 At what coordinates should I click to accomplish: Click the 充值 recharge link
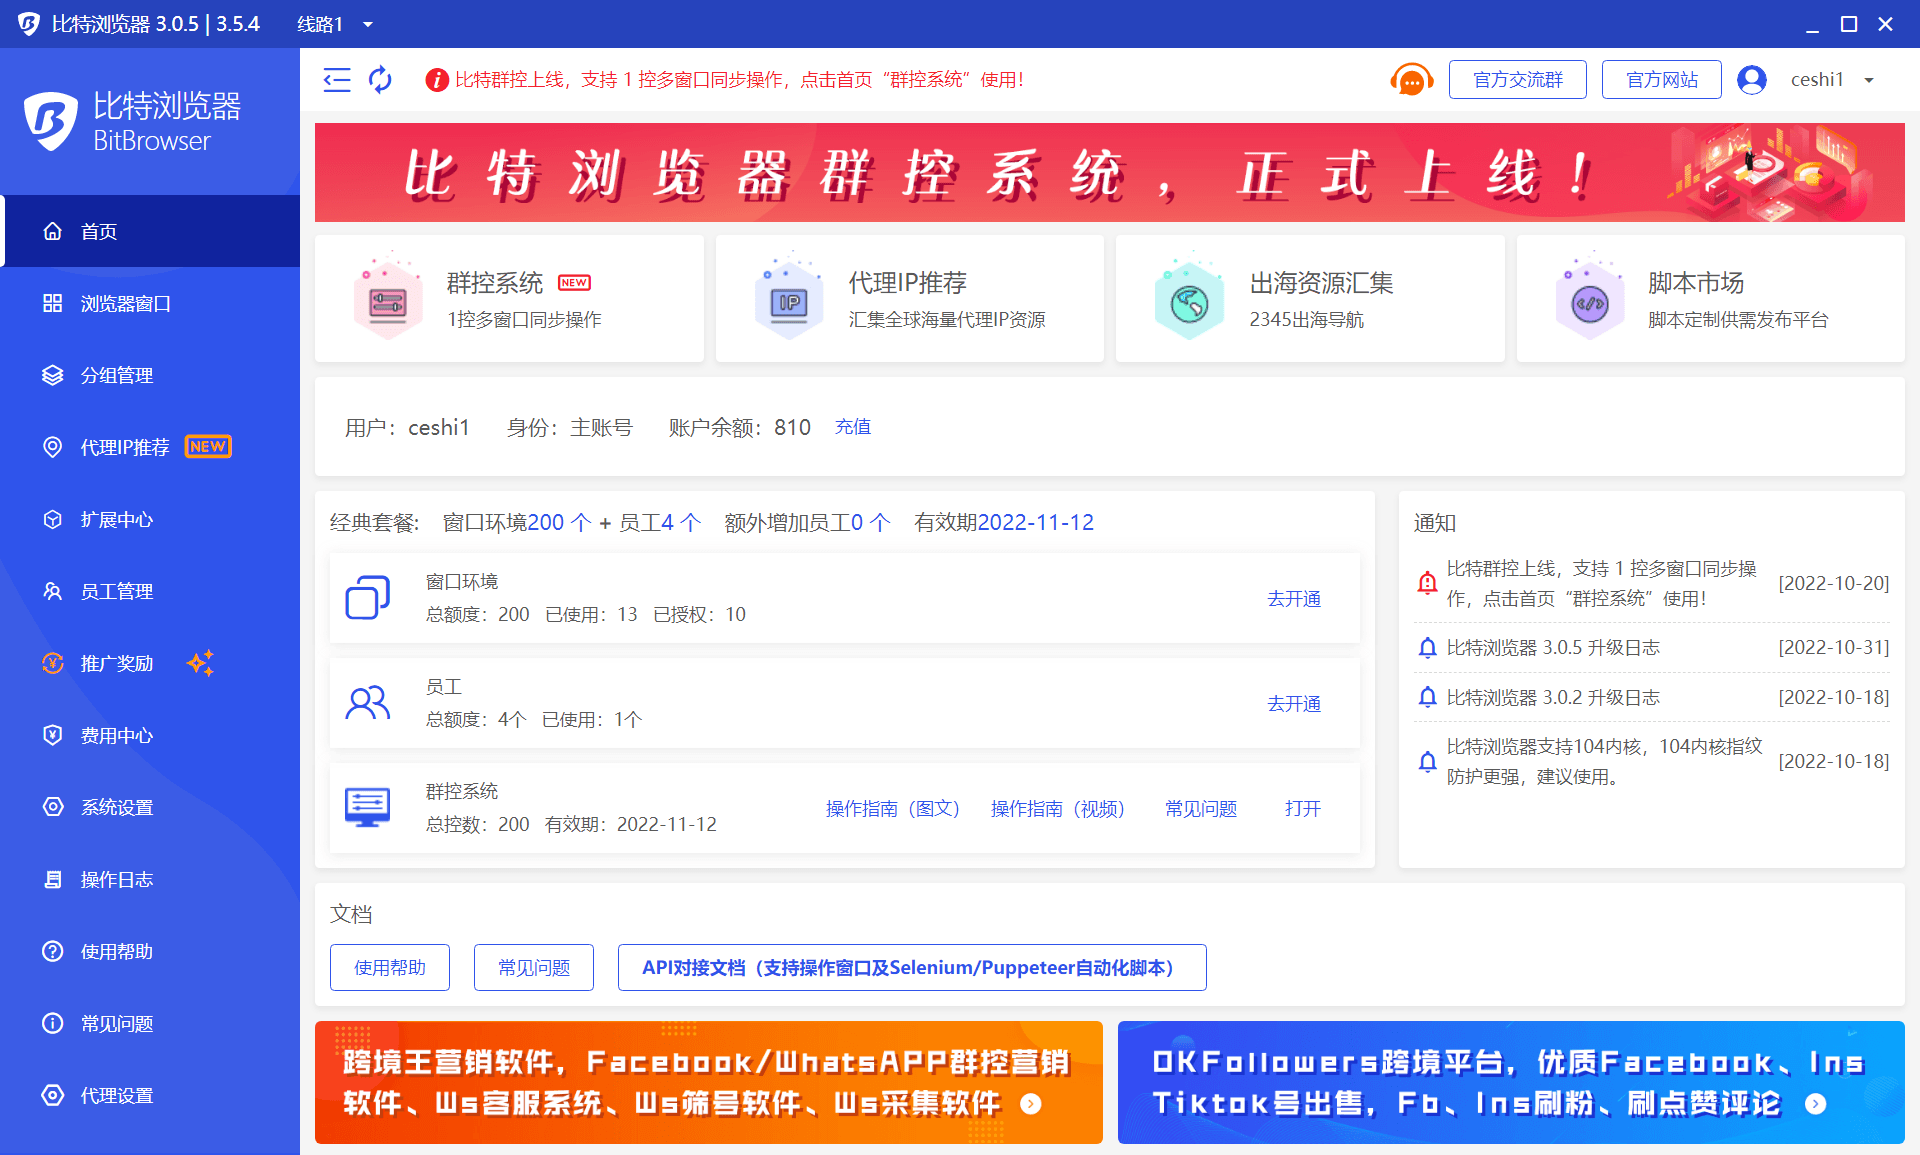[853, 427]
